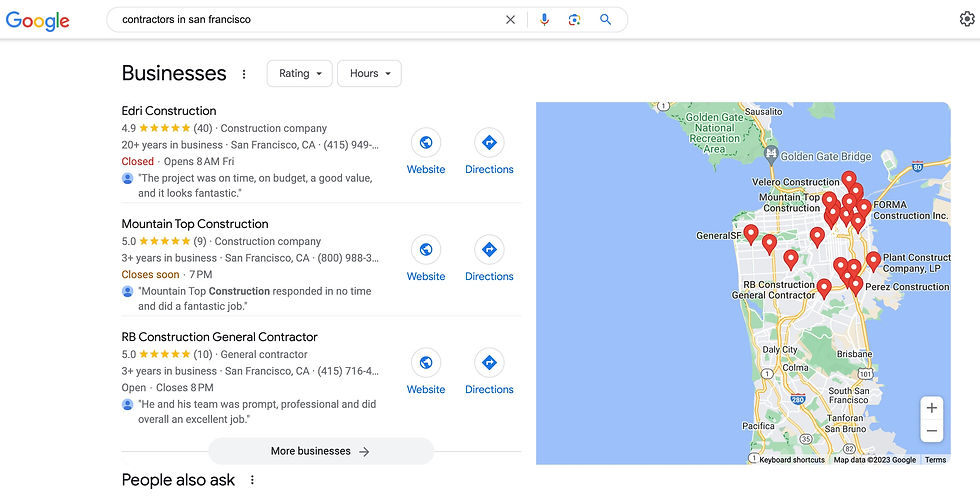Screen dimensions: 980x496
Task: Open map Terms link
Action: click(x=936, y=460)
